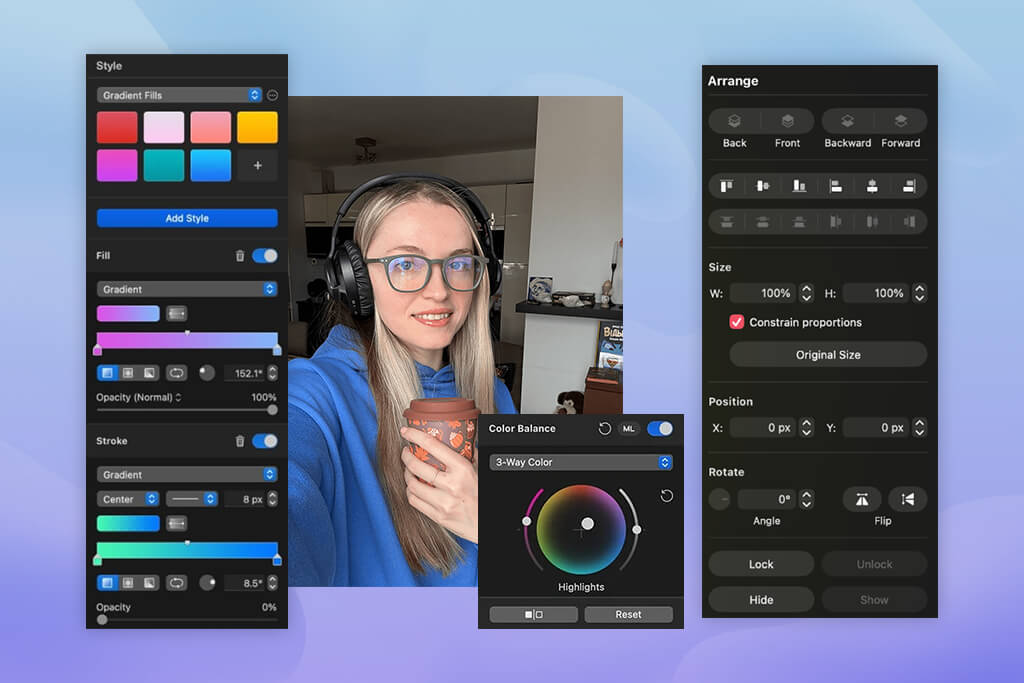The height and width of the screenshot is (683, 1024).
Task: Click Original Size button
Action: click(828, 355)
